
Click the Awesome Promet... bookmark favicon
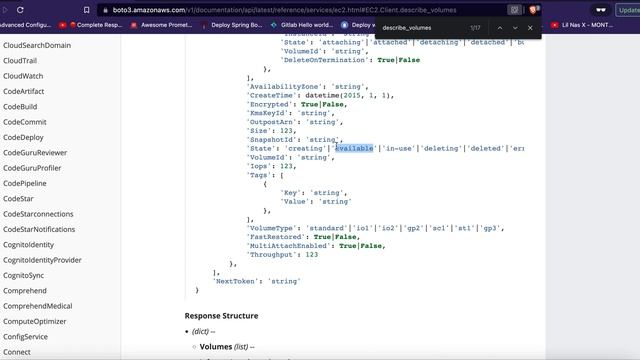click(x=134, y=25)
